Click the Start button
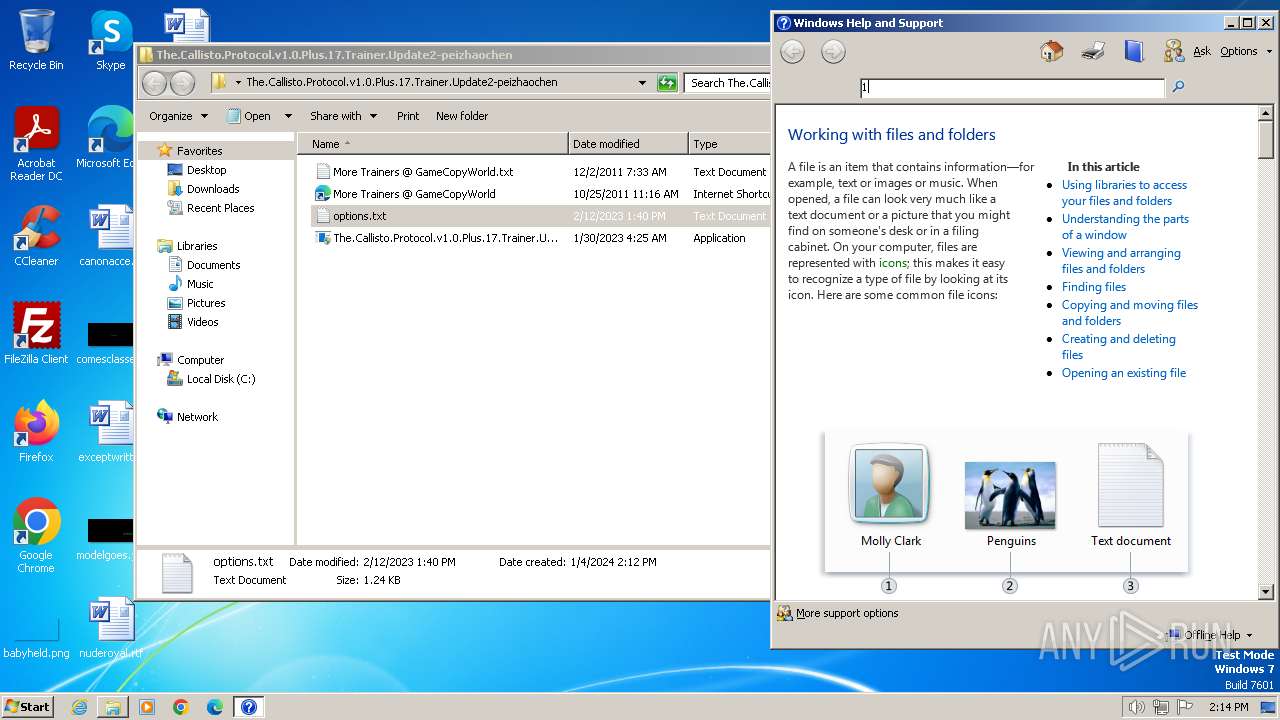The height and width of the screenshot is (720, 1280). click(27, 707)
